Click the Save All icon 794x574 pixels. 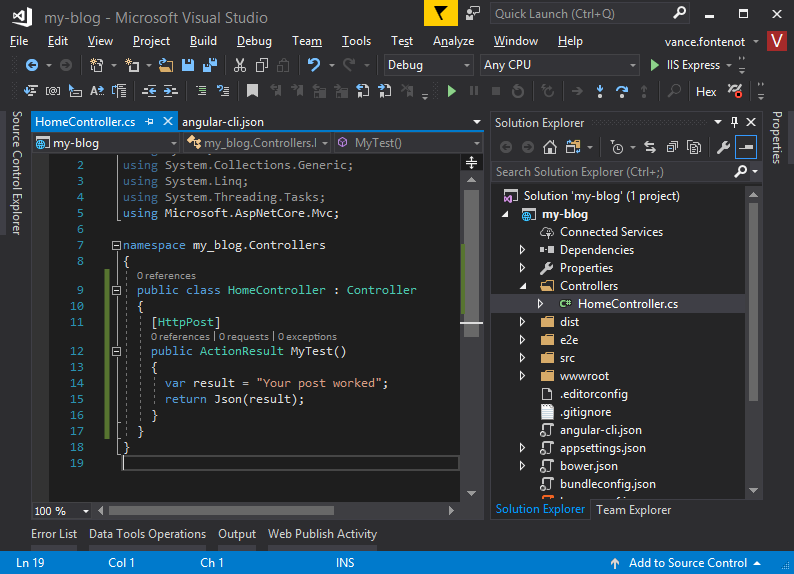(x=210, y=65)
